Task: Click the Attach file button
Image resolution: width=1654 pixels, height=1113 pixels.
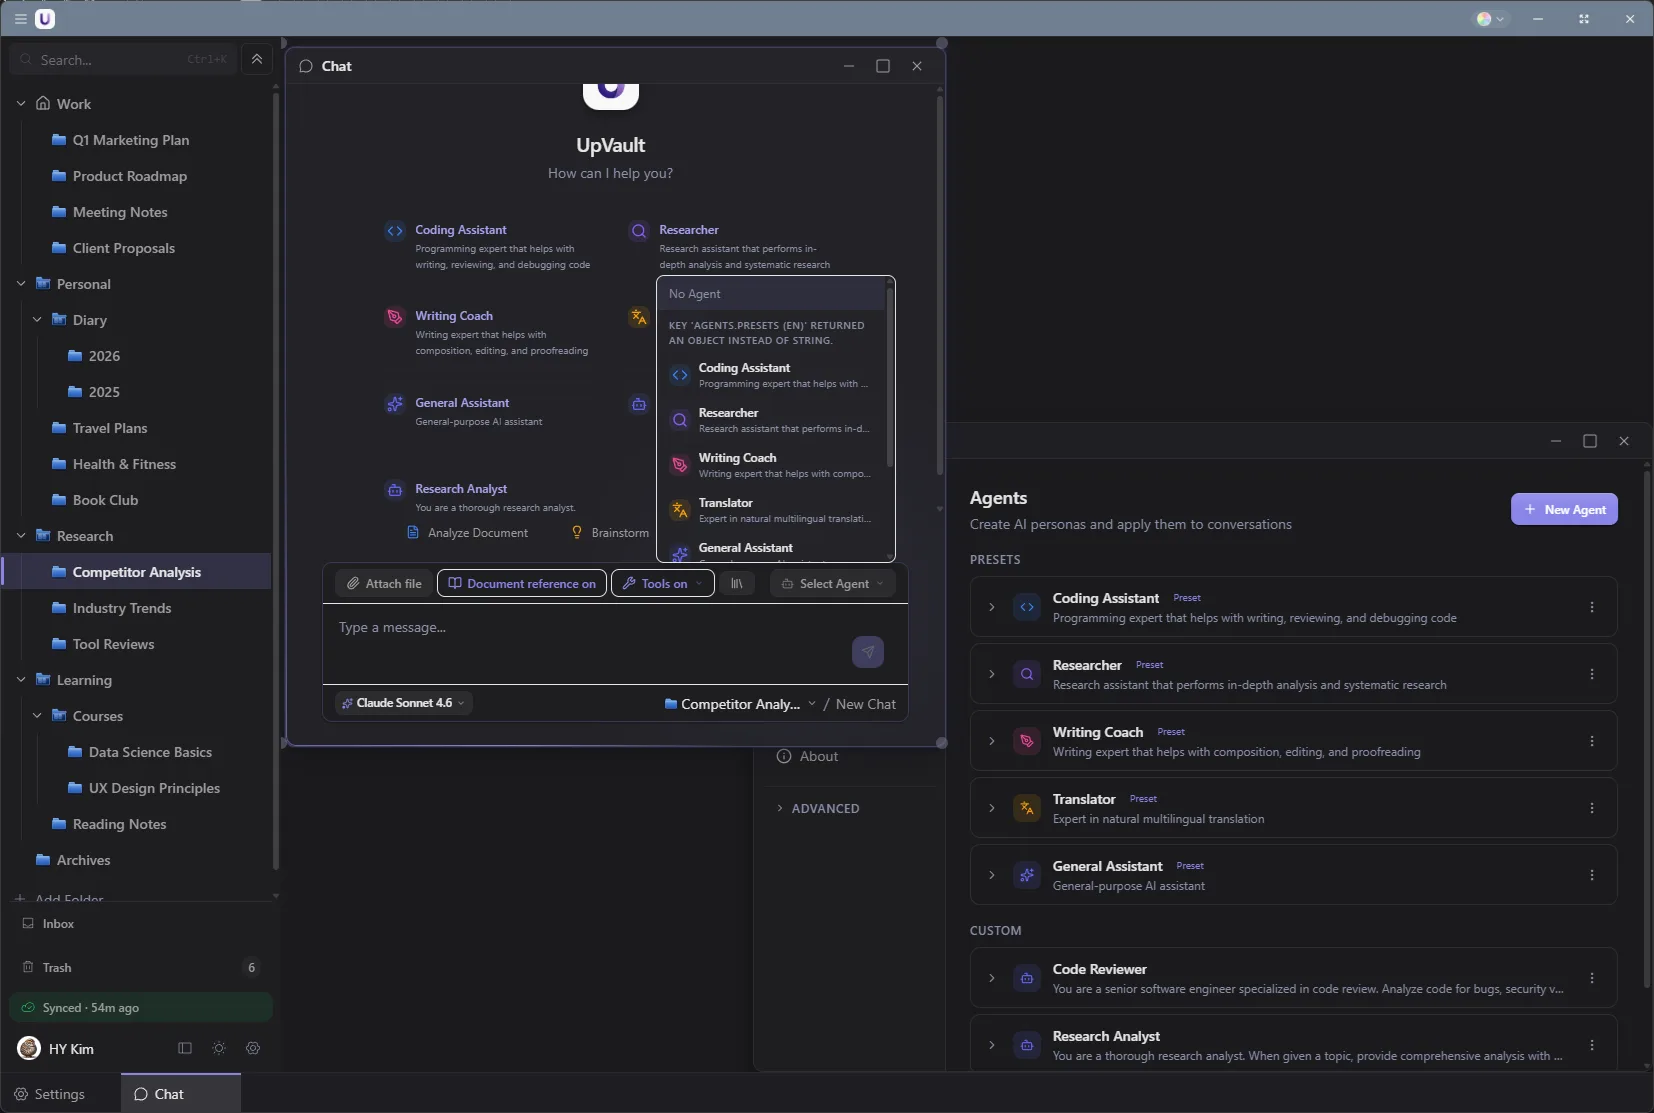Action: click(384, 584)
